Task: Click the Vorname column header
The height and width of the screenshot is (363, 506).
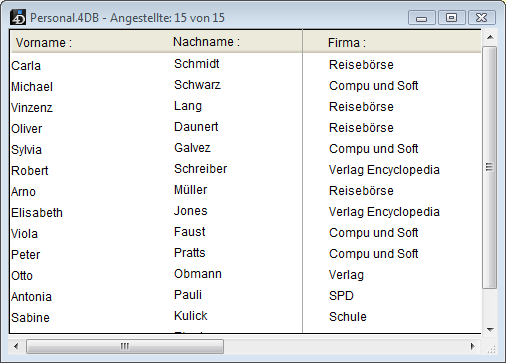Action: (44, 43)
